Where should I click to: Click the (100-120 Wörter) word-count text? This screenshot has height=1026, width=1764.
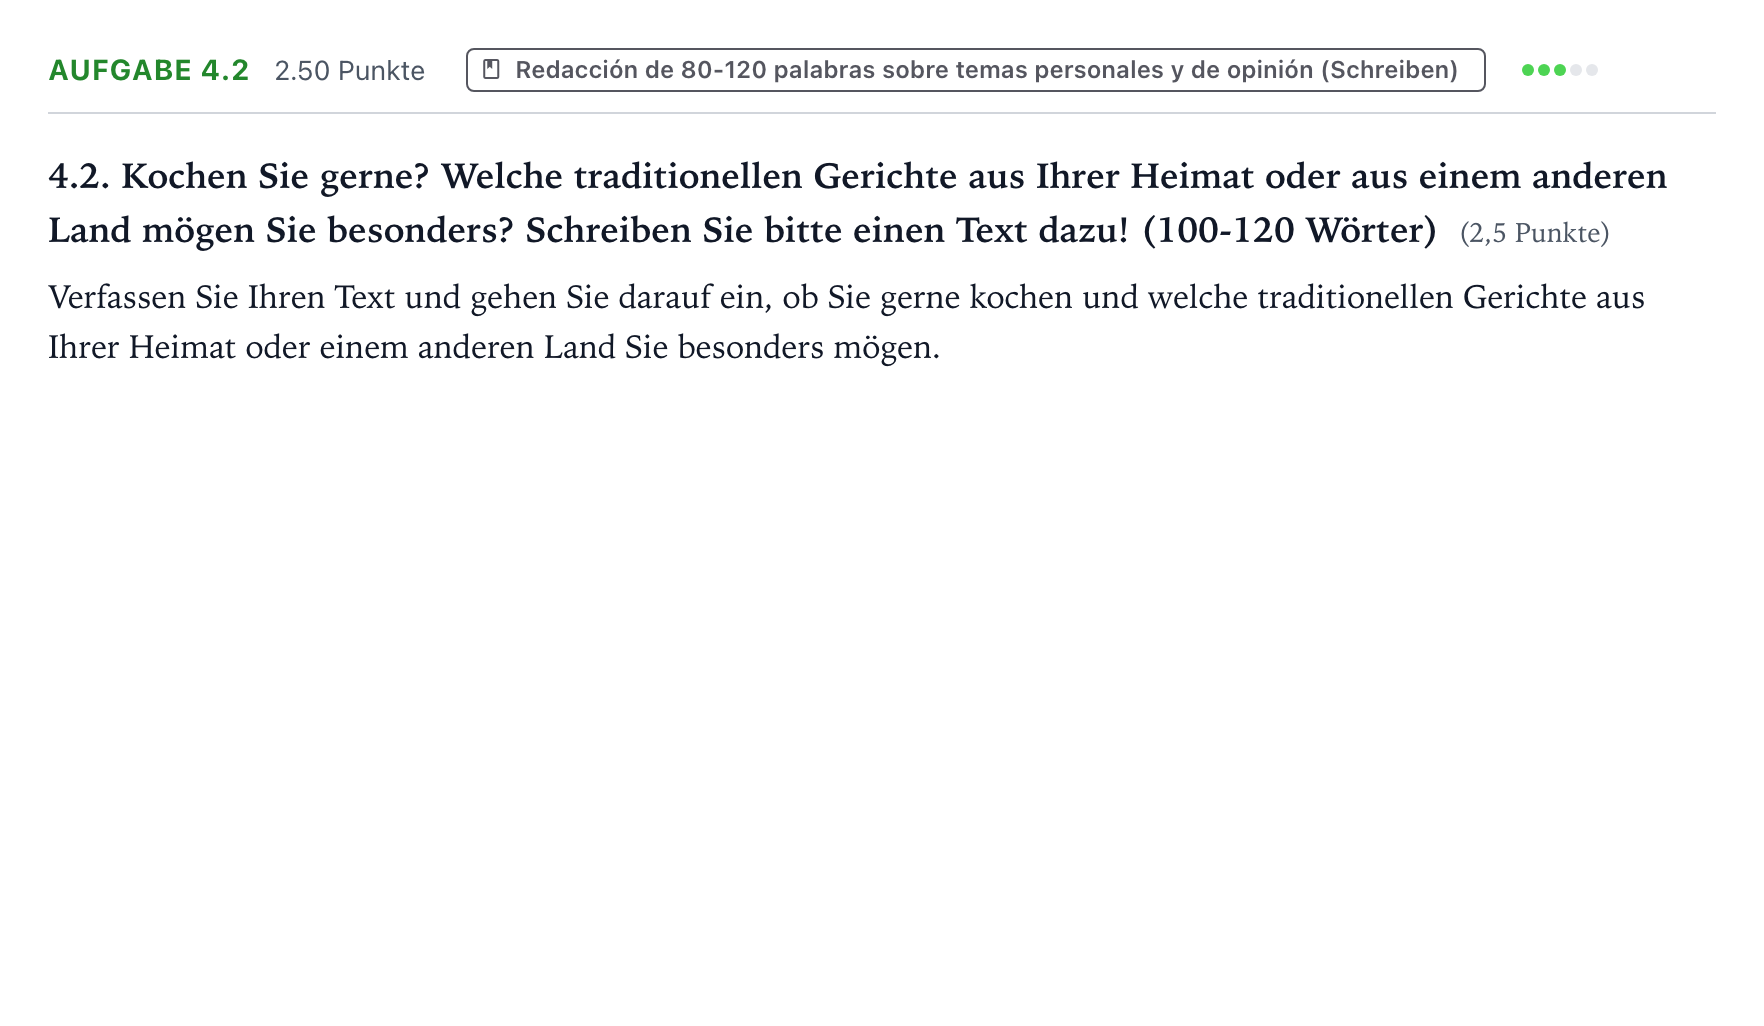click(x=1289, y=231)
